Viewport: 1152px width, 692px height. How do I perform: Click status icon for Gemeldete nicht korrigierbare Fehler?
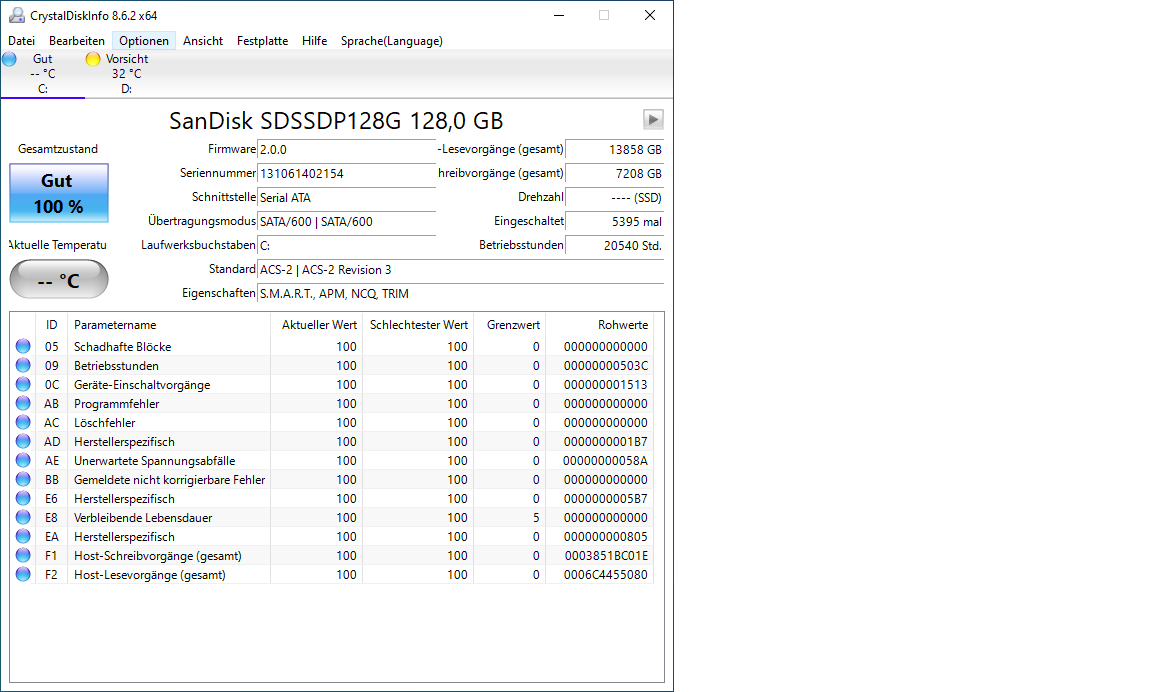pyautogui.click(x=24, y=480)
